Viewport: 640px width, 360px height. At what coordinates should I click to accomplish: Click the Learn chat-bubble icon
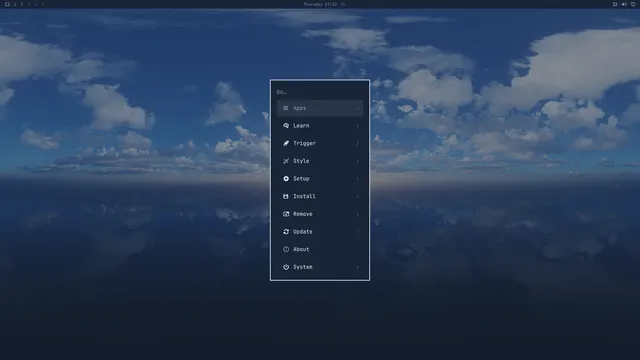pyautogui.click(x=286, y=126)
